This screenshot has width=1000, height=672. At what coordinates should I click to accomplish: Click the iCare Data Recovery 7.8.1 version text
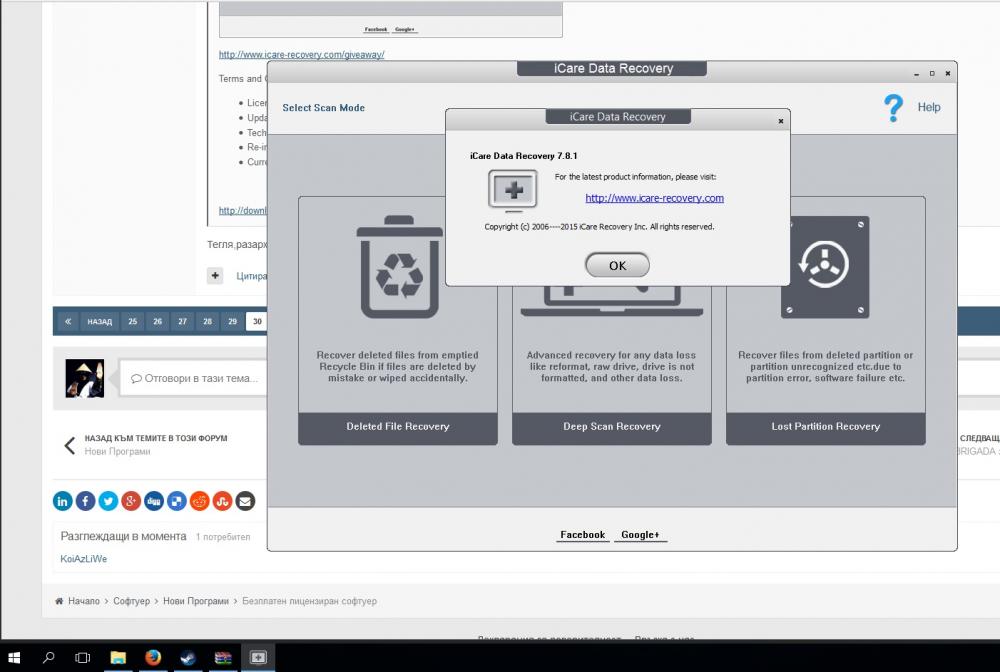(x=524, y=156)
